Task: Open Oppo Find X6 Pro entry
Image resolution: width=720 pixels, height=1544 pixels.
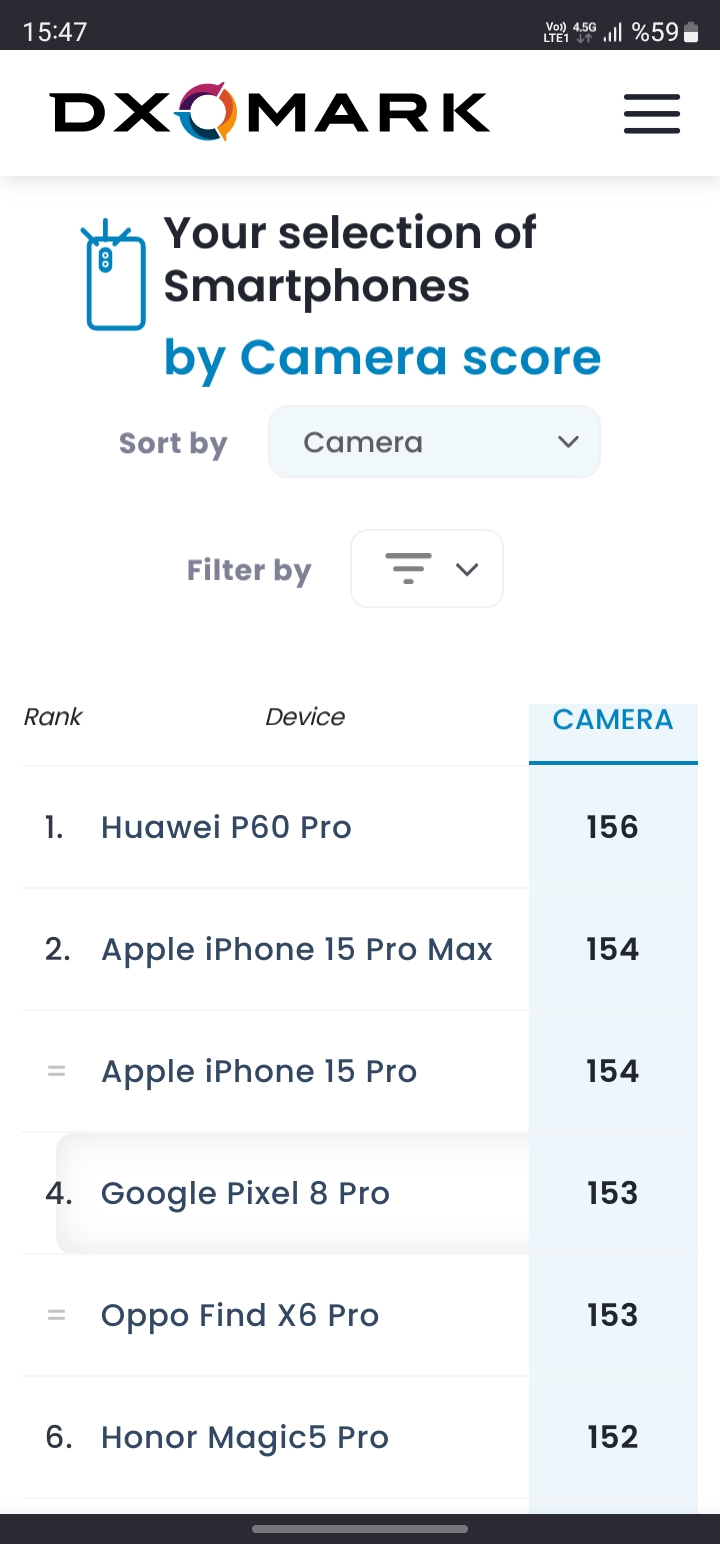Action: click(240, 1316)
